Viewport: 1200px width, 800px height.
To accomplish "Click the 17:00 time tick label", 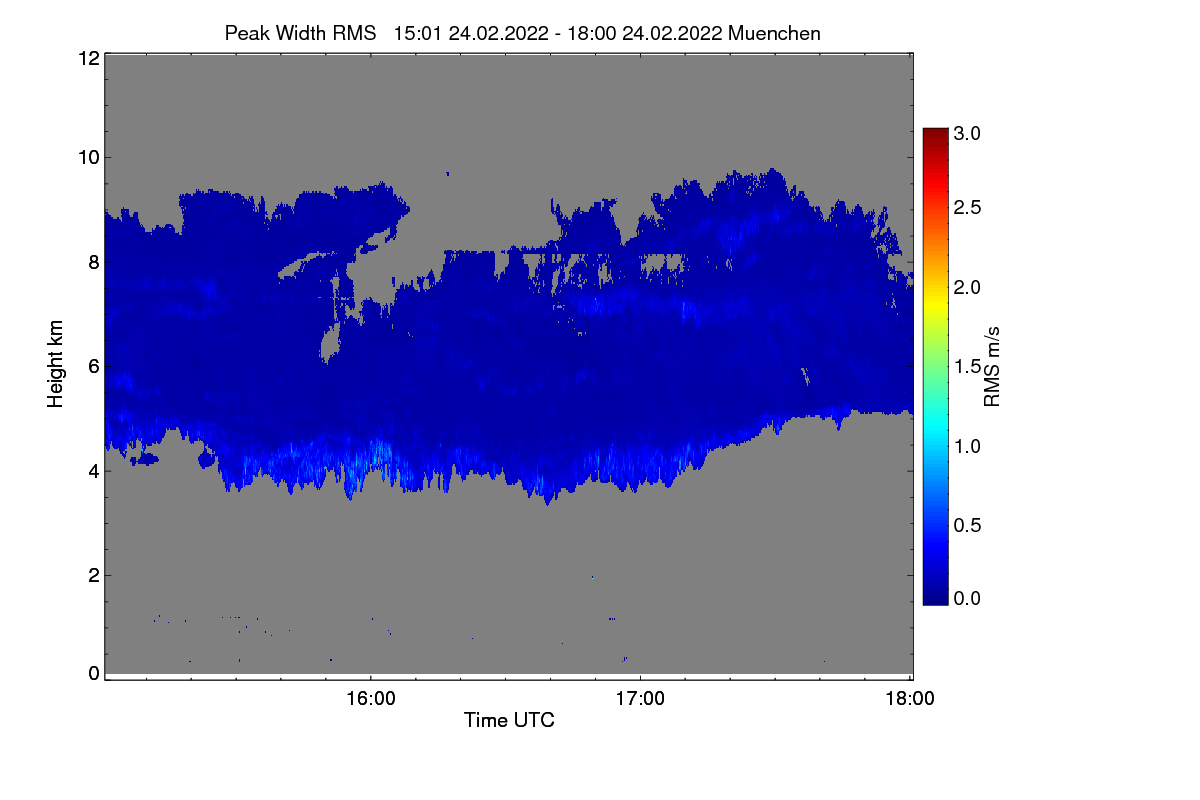I will [x=640, y=699].
